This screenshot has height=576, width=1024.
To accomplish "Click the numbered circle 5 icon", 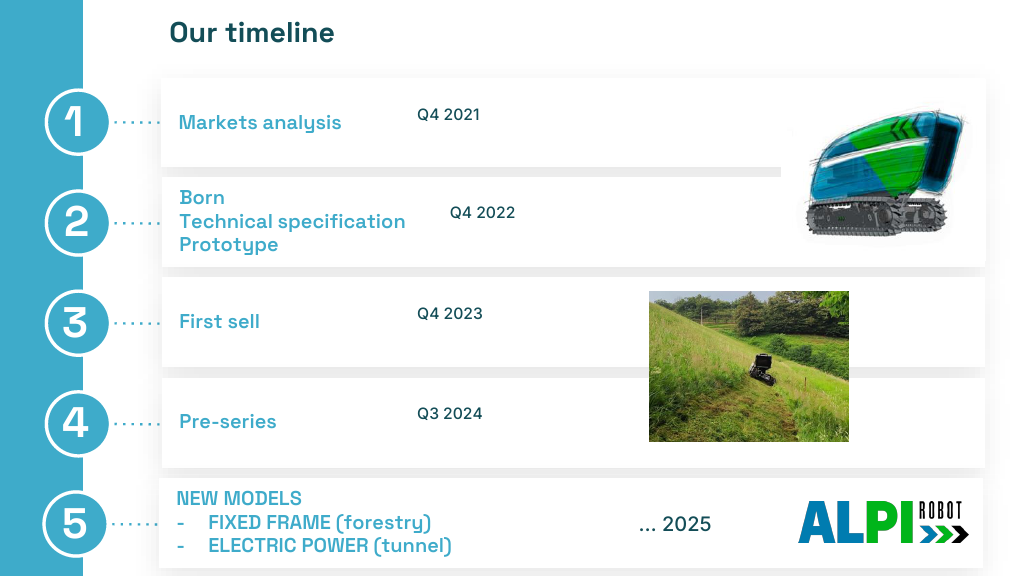I will (75, 524).
